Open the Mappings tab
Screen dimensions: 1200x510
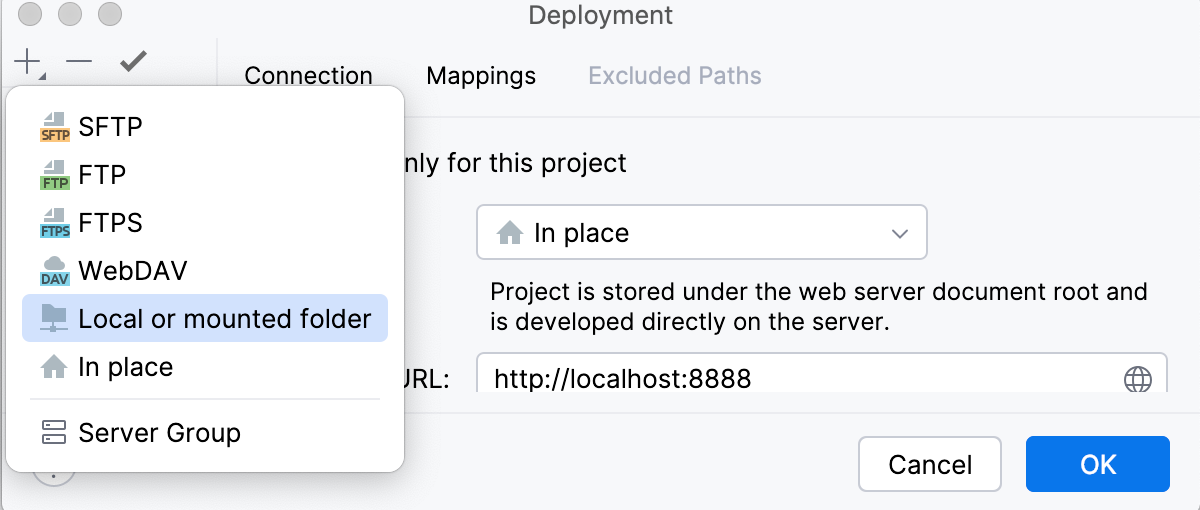tap(481, 76)
